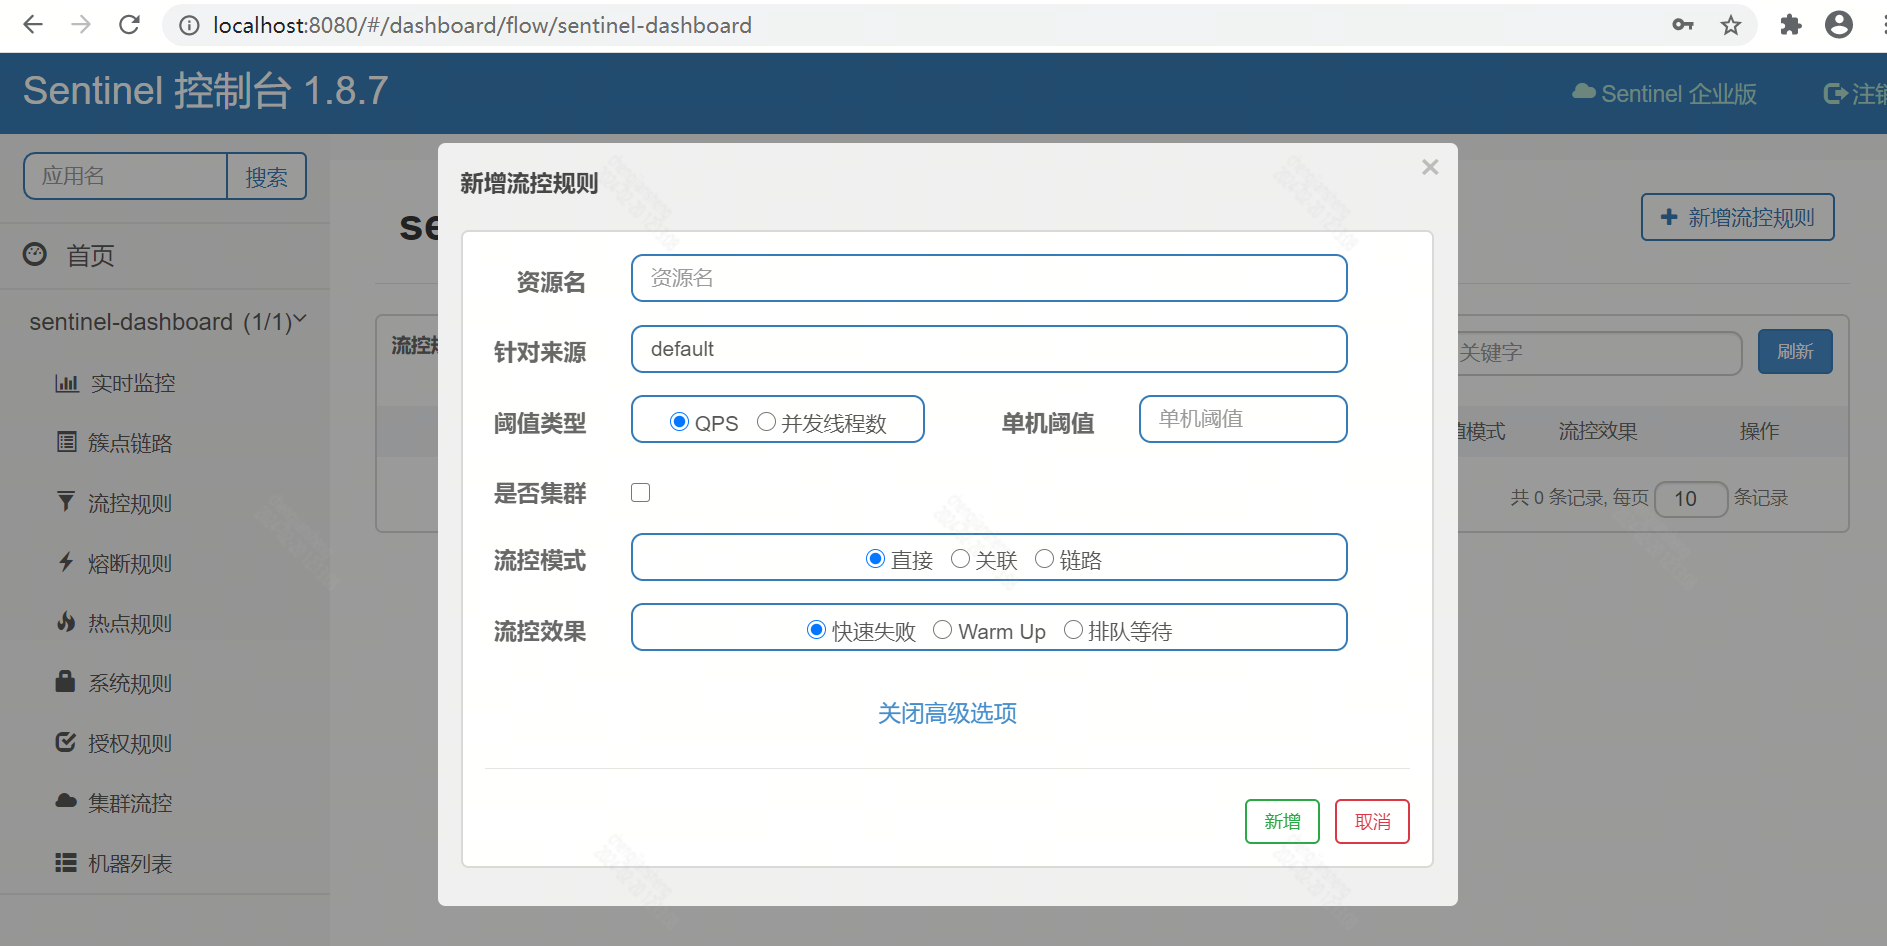Click the 流控规则 filter funnel icon
Image resolution: width=1887 pixels, height=946 pixels.
[x=66, y=501]
